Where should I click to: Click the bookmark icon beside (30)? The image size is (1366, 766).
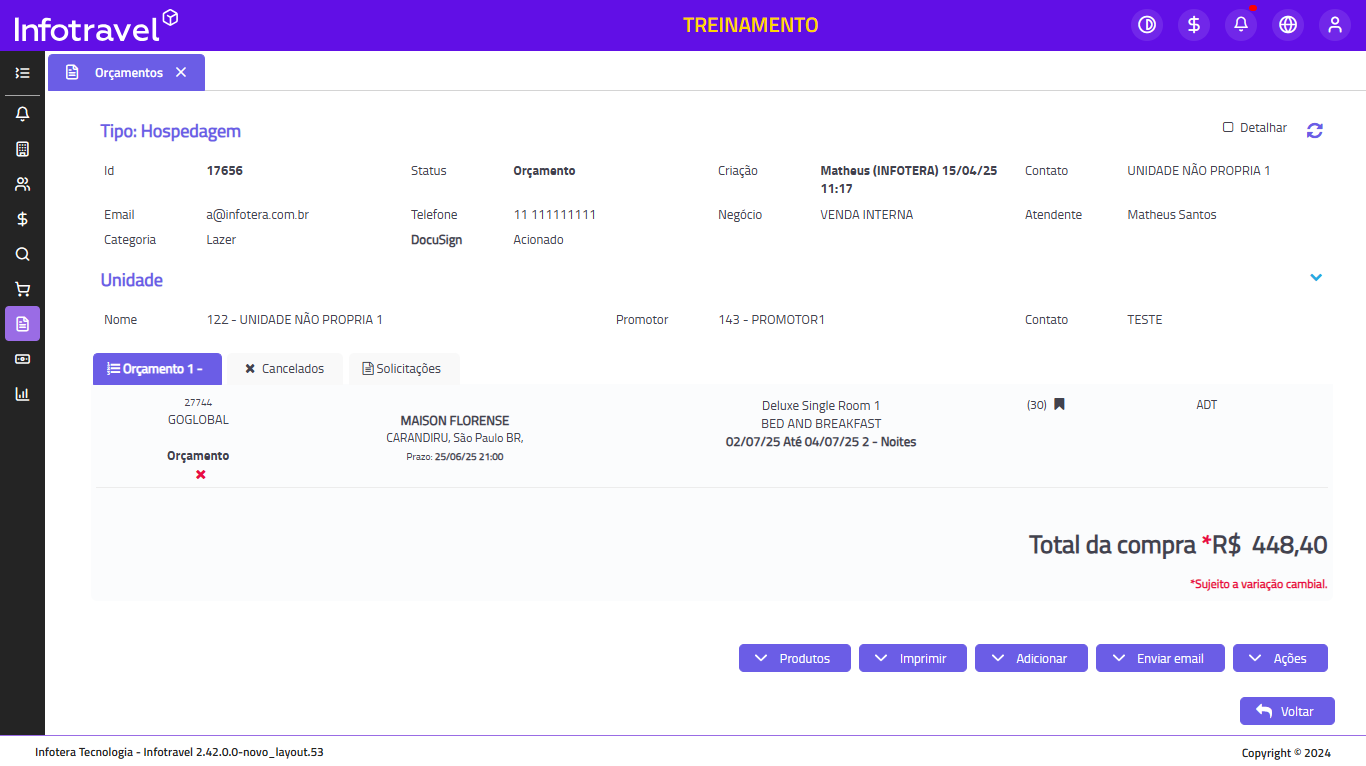pyautogui.click(x=1059, y=405)
